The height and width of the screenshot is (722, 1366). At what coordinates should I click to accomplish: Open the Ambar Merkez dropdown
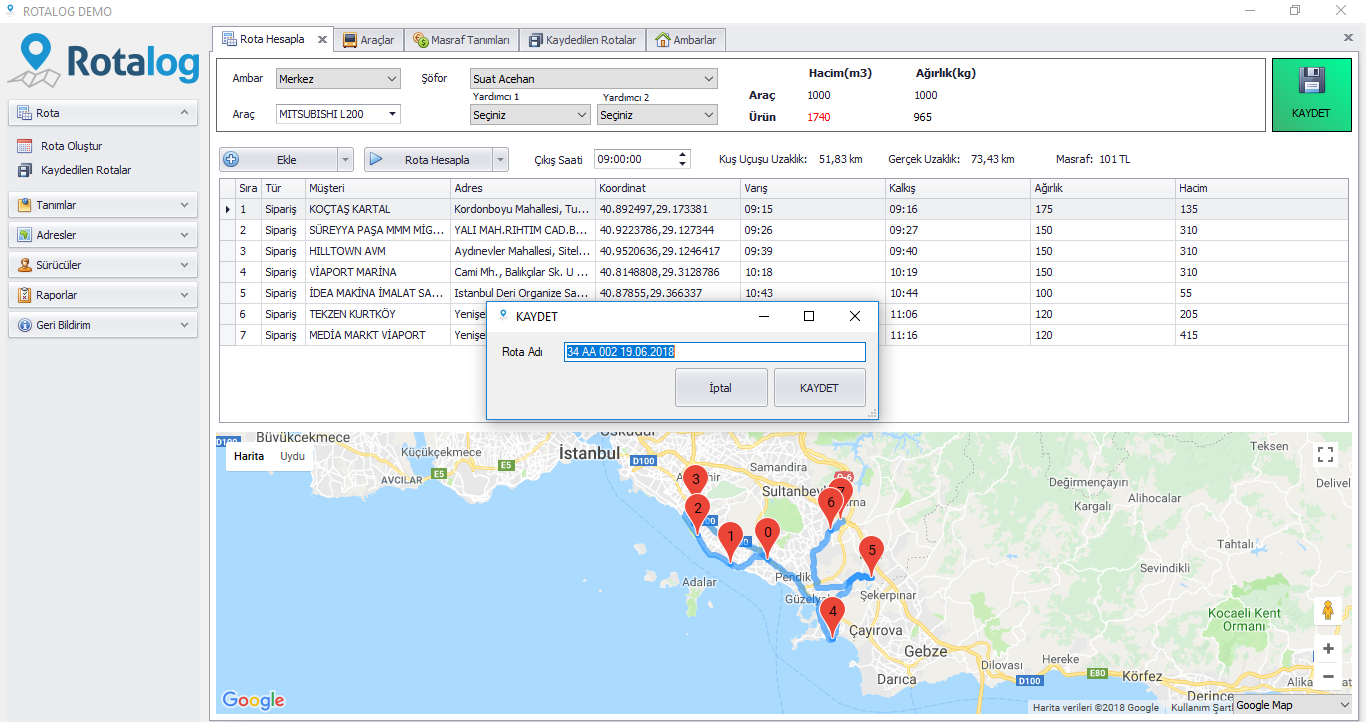391,79
